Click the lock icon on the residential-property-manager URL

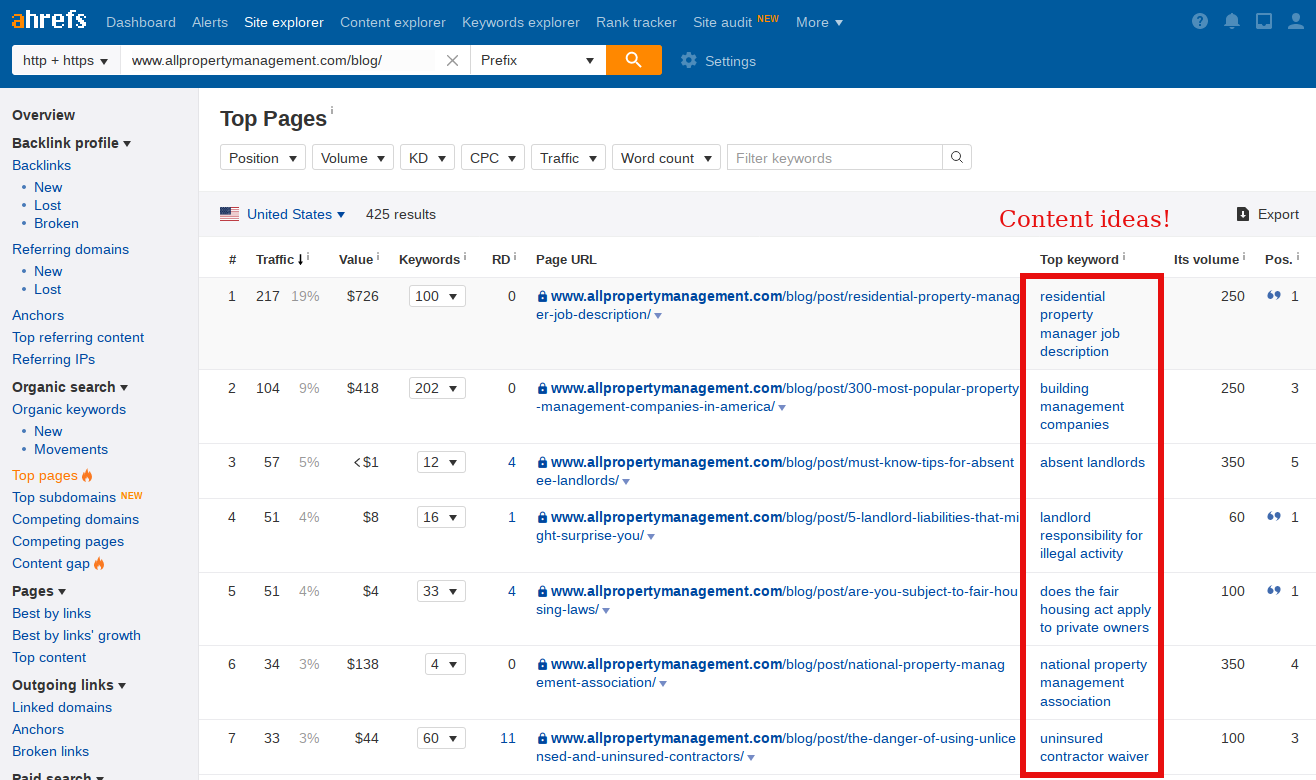(542, 296)
